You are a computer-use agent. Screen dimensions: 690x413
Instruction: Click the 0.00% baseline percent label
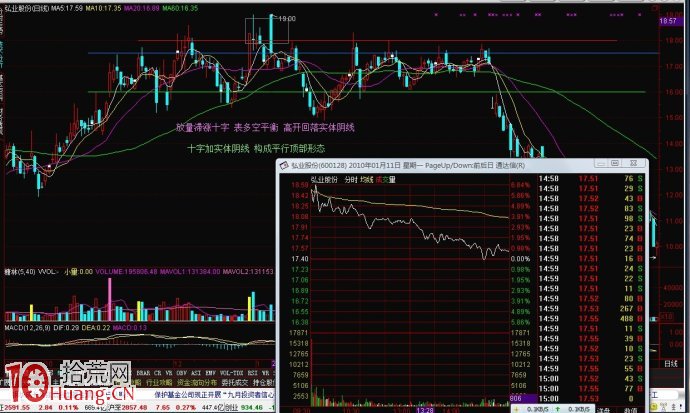coord(520,259)
